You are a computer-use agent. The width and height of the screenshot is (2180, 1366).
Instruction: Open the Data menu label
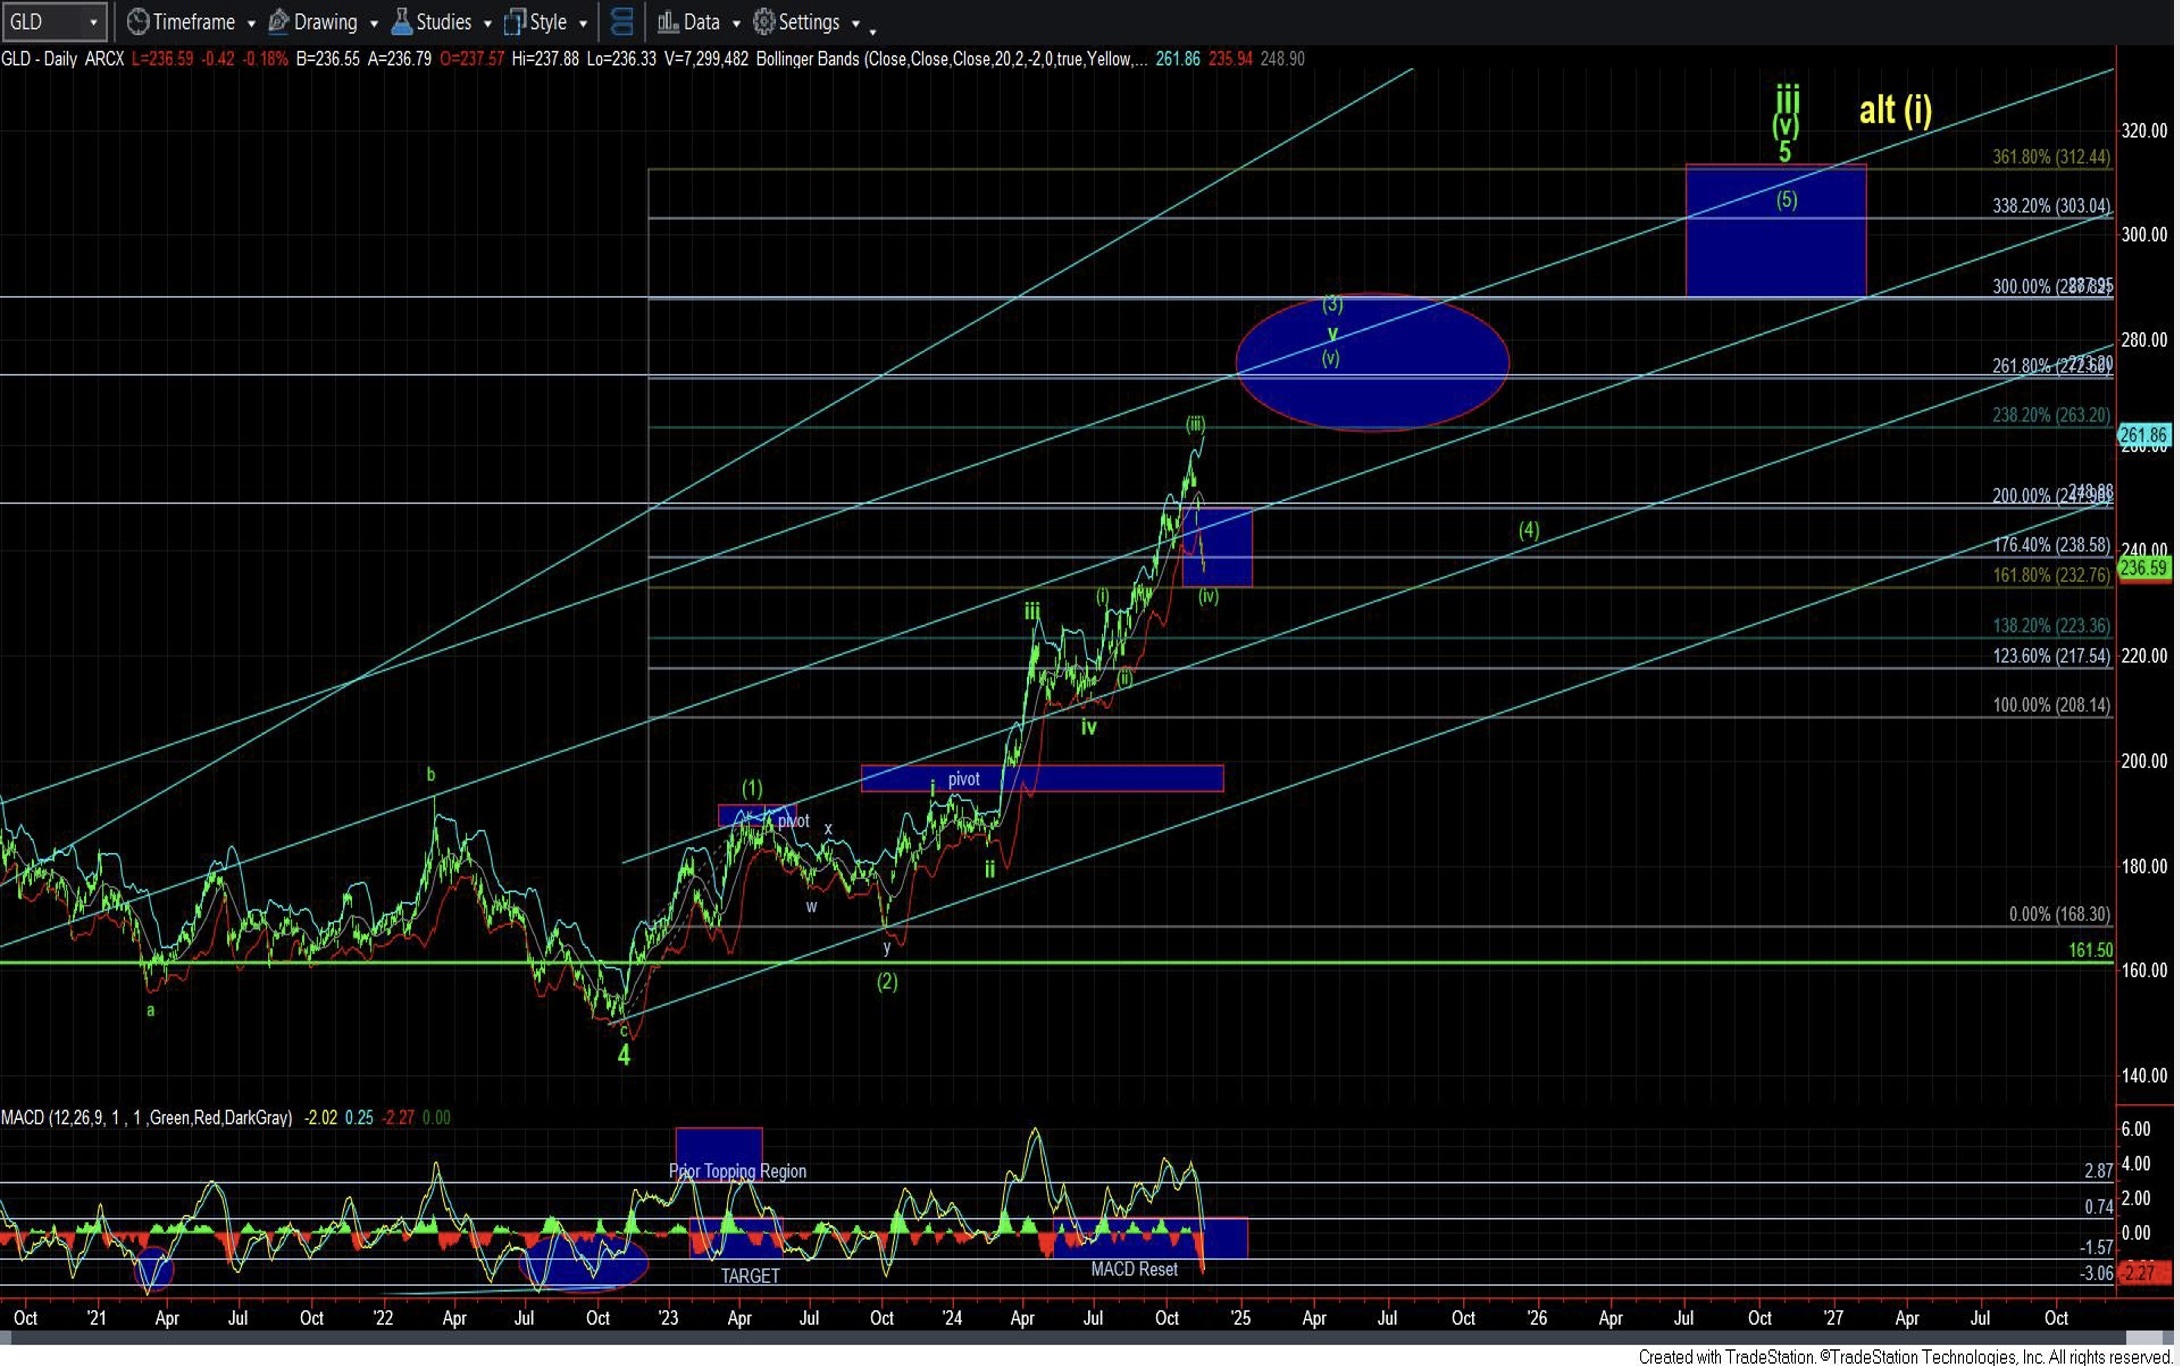[701, 21]
